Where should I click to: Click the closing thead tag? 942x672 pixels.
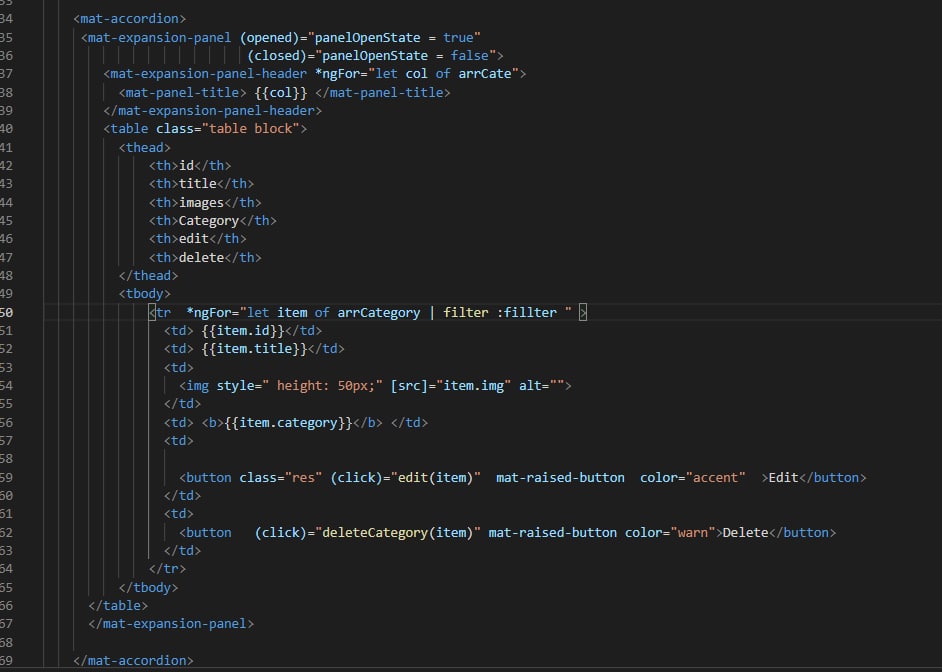(x=148, y=275)
